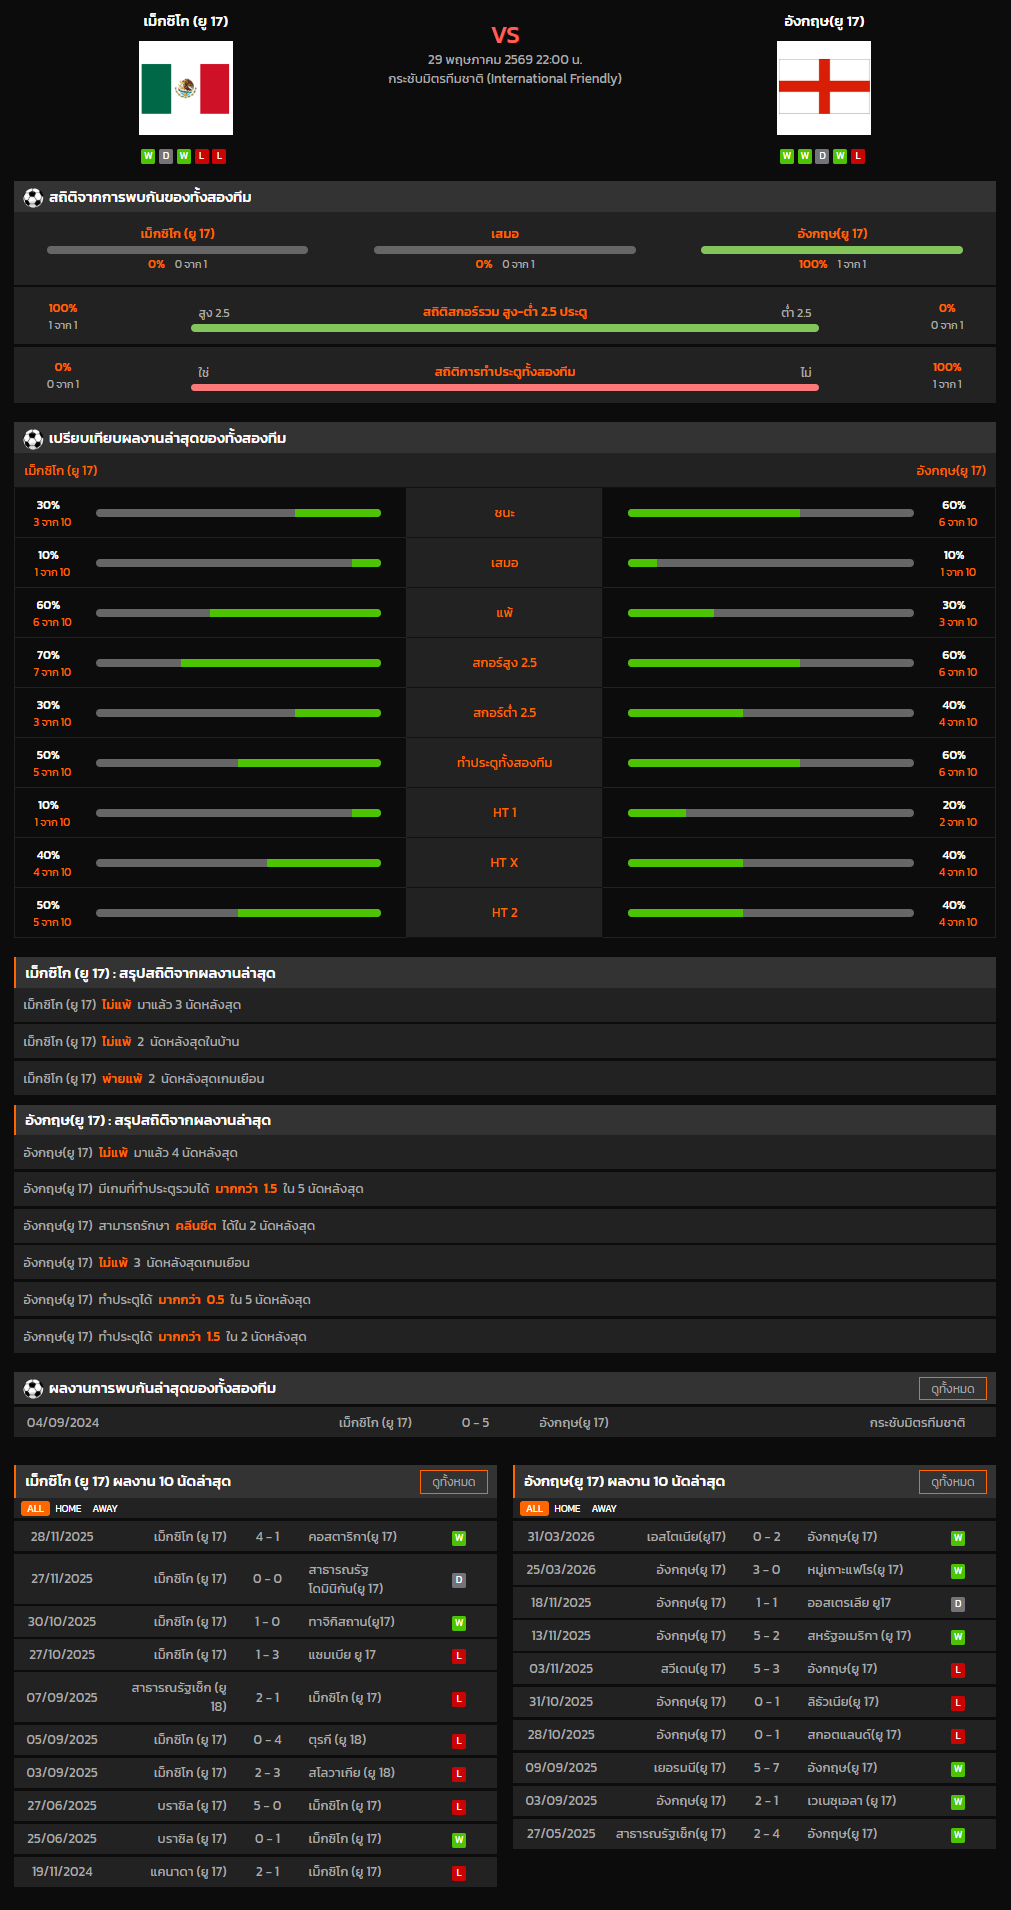Click D badge for 27/11/2025 Mexico match
This screenshot has height=1910, width=1011.
459,1580
